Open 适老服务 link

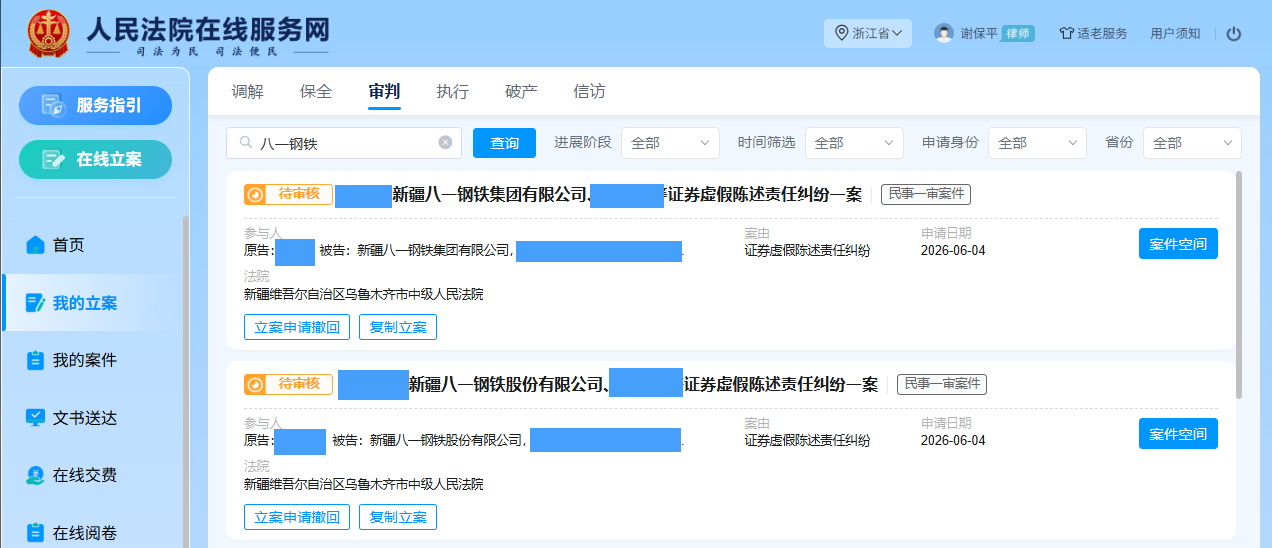(x=1093, y=33)
